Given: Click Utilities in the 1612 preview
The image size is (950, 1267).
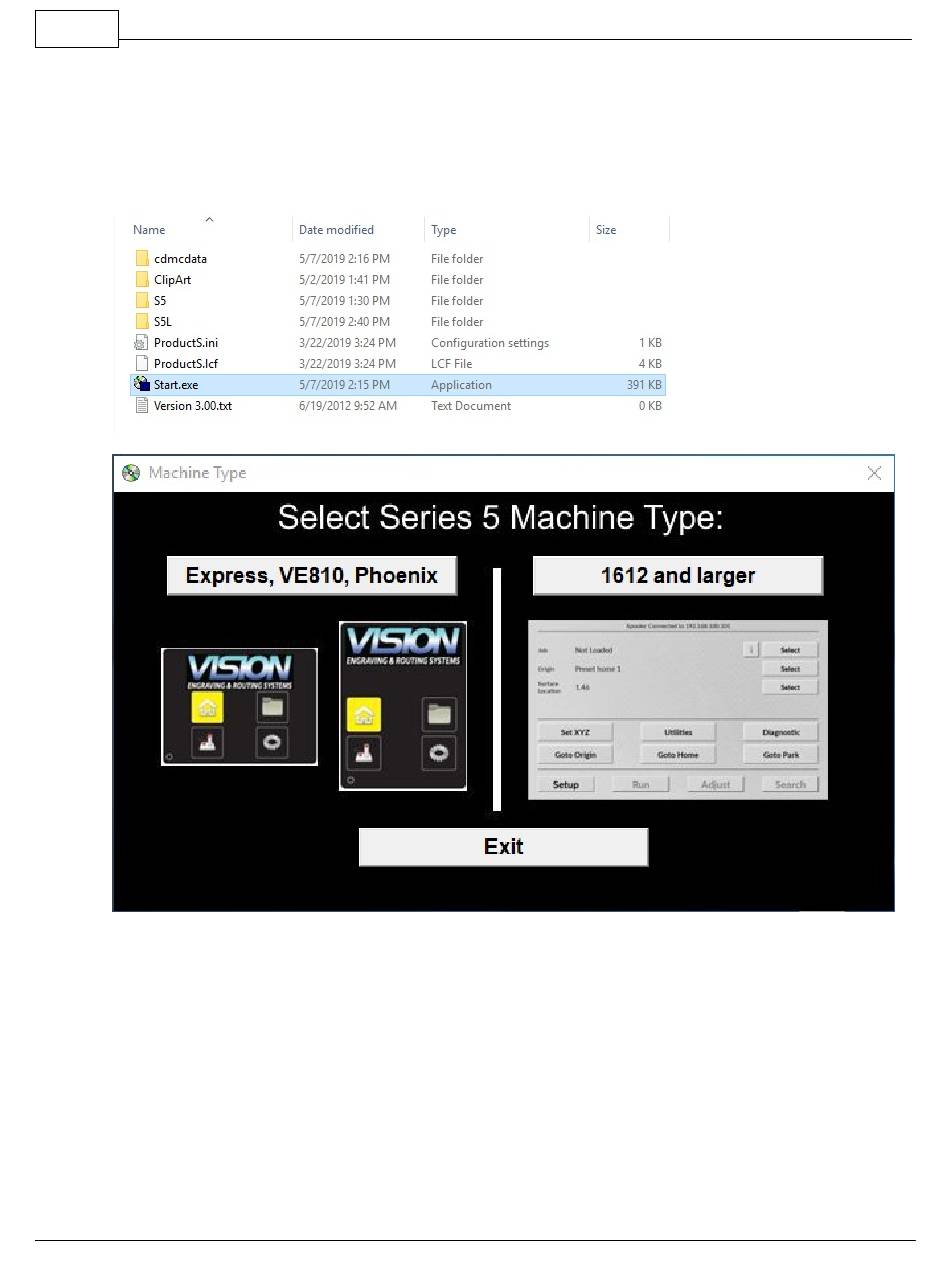Looking at the screenshot, I should coord(678,733).
